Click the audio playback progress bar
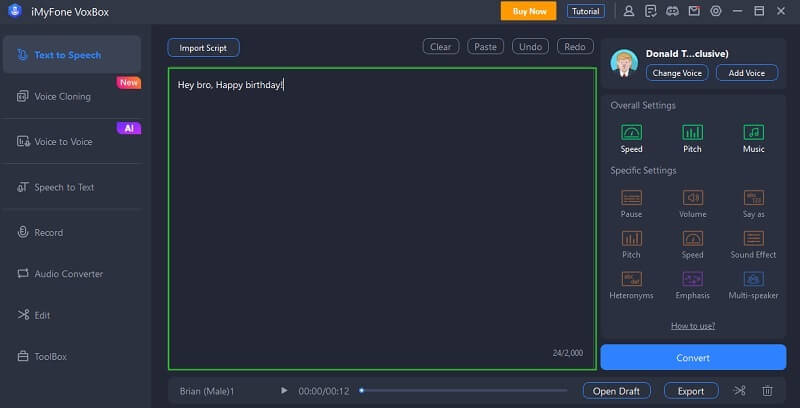The height and width of the screenshot is (408, 800). pos(463,391)
